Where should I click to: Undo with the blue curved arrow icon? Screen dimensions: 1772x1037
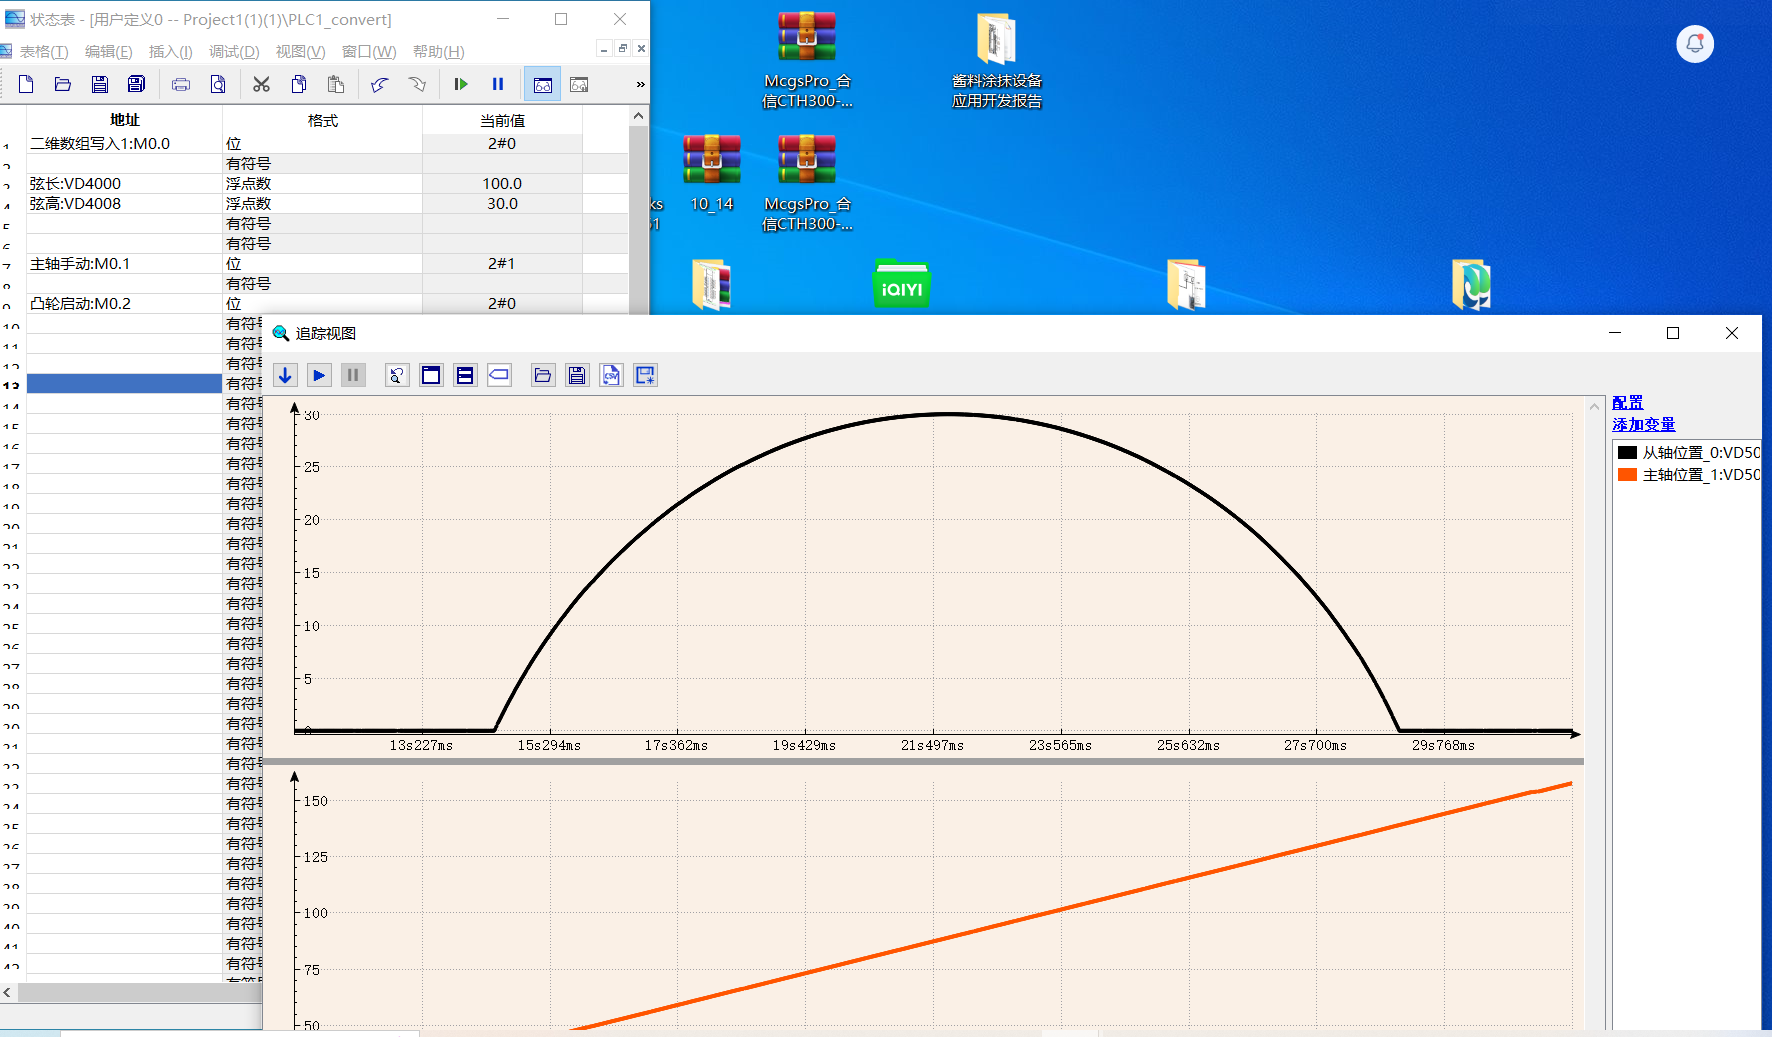(x=380, y=84)
